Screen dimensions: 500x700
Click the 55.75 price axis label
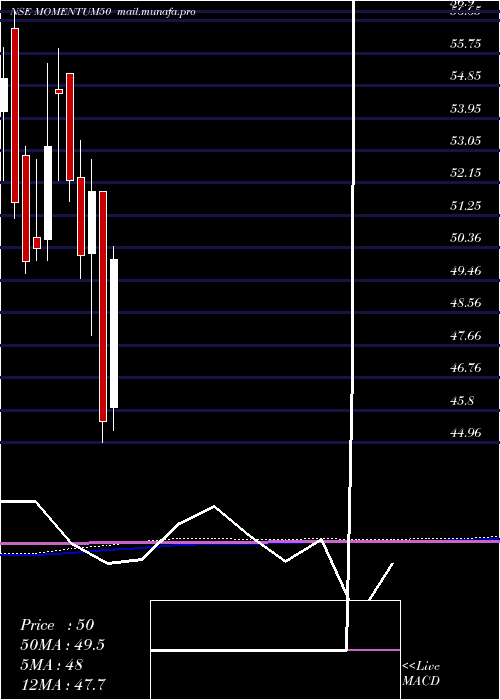click(x=466, y=44)
